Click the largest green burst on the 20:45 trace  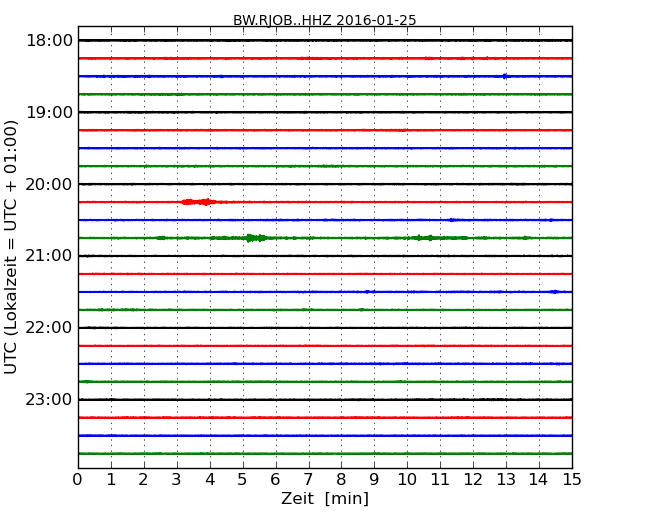tap(255, 238)
